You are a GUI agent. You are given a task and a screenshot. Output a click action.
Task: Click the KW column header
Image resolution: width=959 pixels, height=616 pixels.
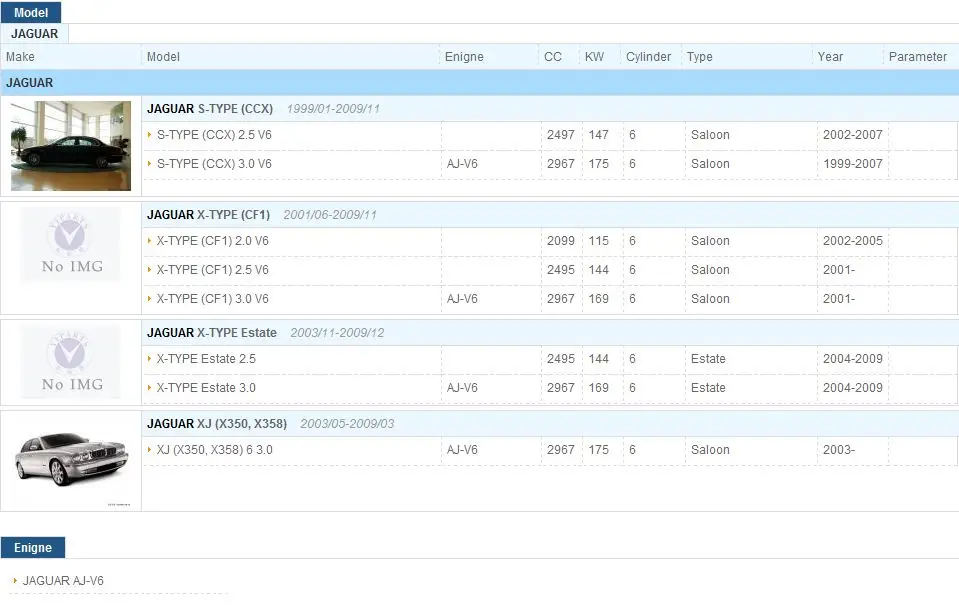(x=594, y=57)
